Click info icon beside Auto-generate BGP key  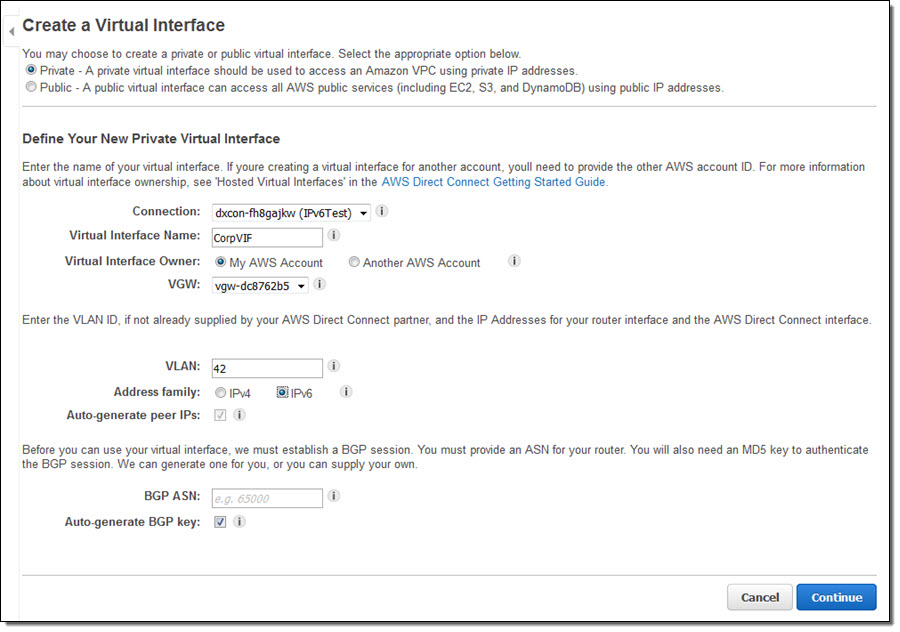240,522
